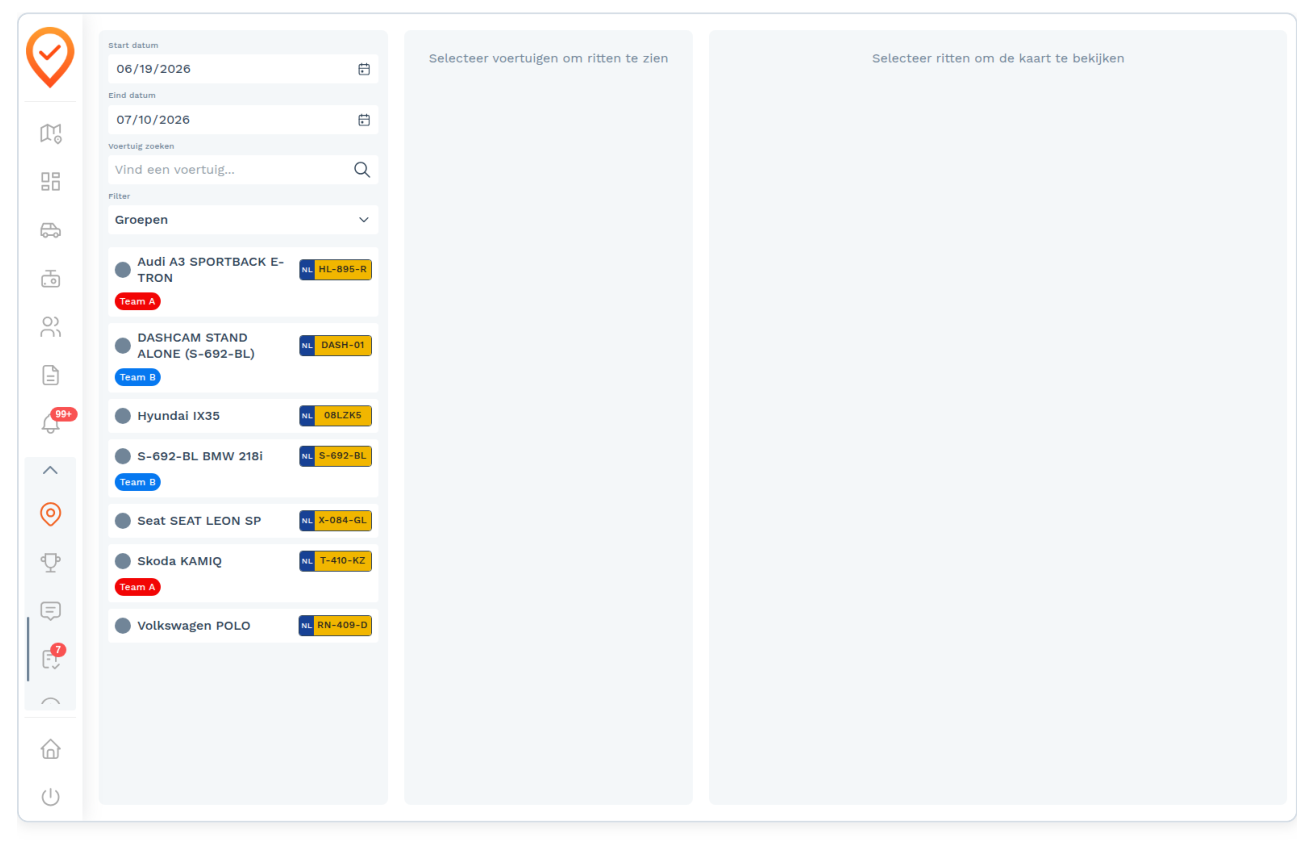1314x843 pixels.
Task: Click the Team A tag under Audi A3
Action: coord(138,301)
